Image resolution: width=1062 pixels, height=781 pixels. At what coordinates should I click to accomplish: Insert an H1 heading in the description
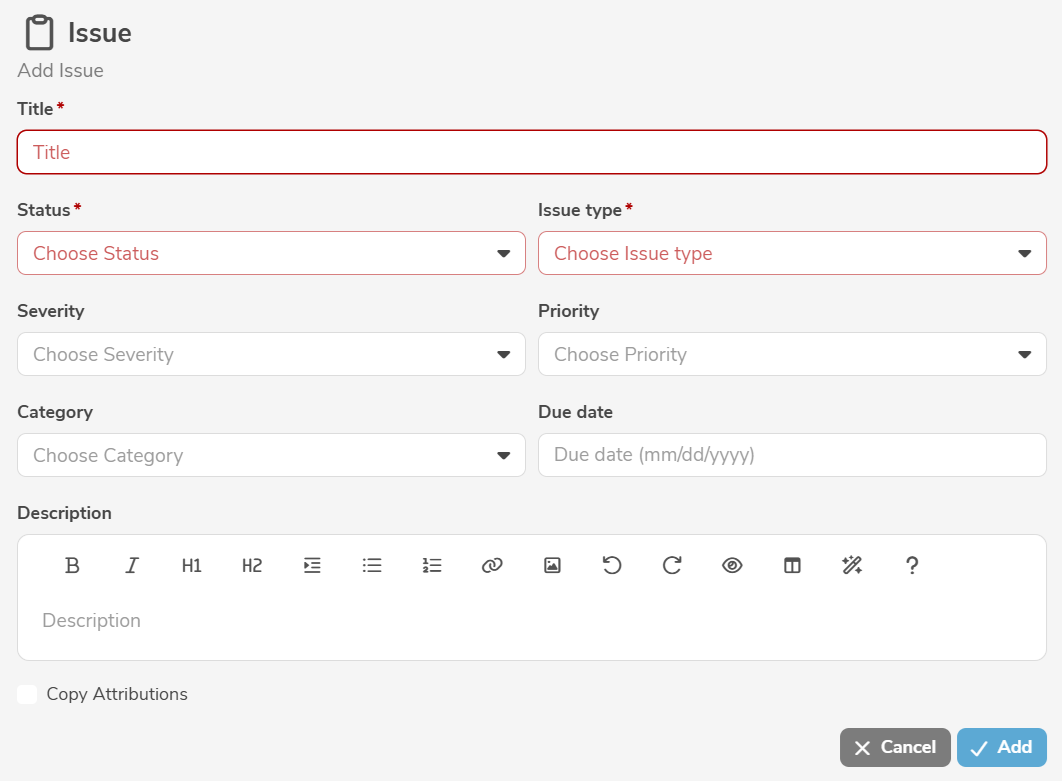tap(191, 565)
